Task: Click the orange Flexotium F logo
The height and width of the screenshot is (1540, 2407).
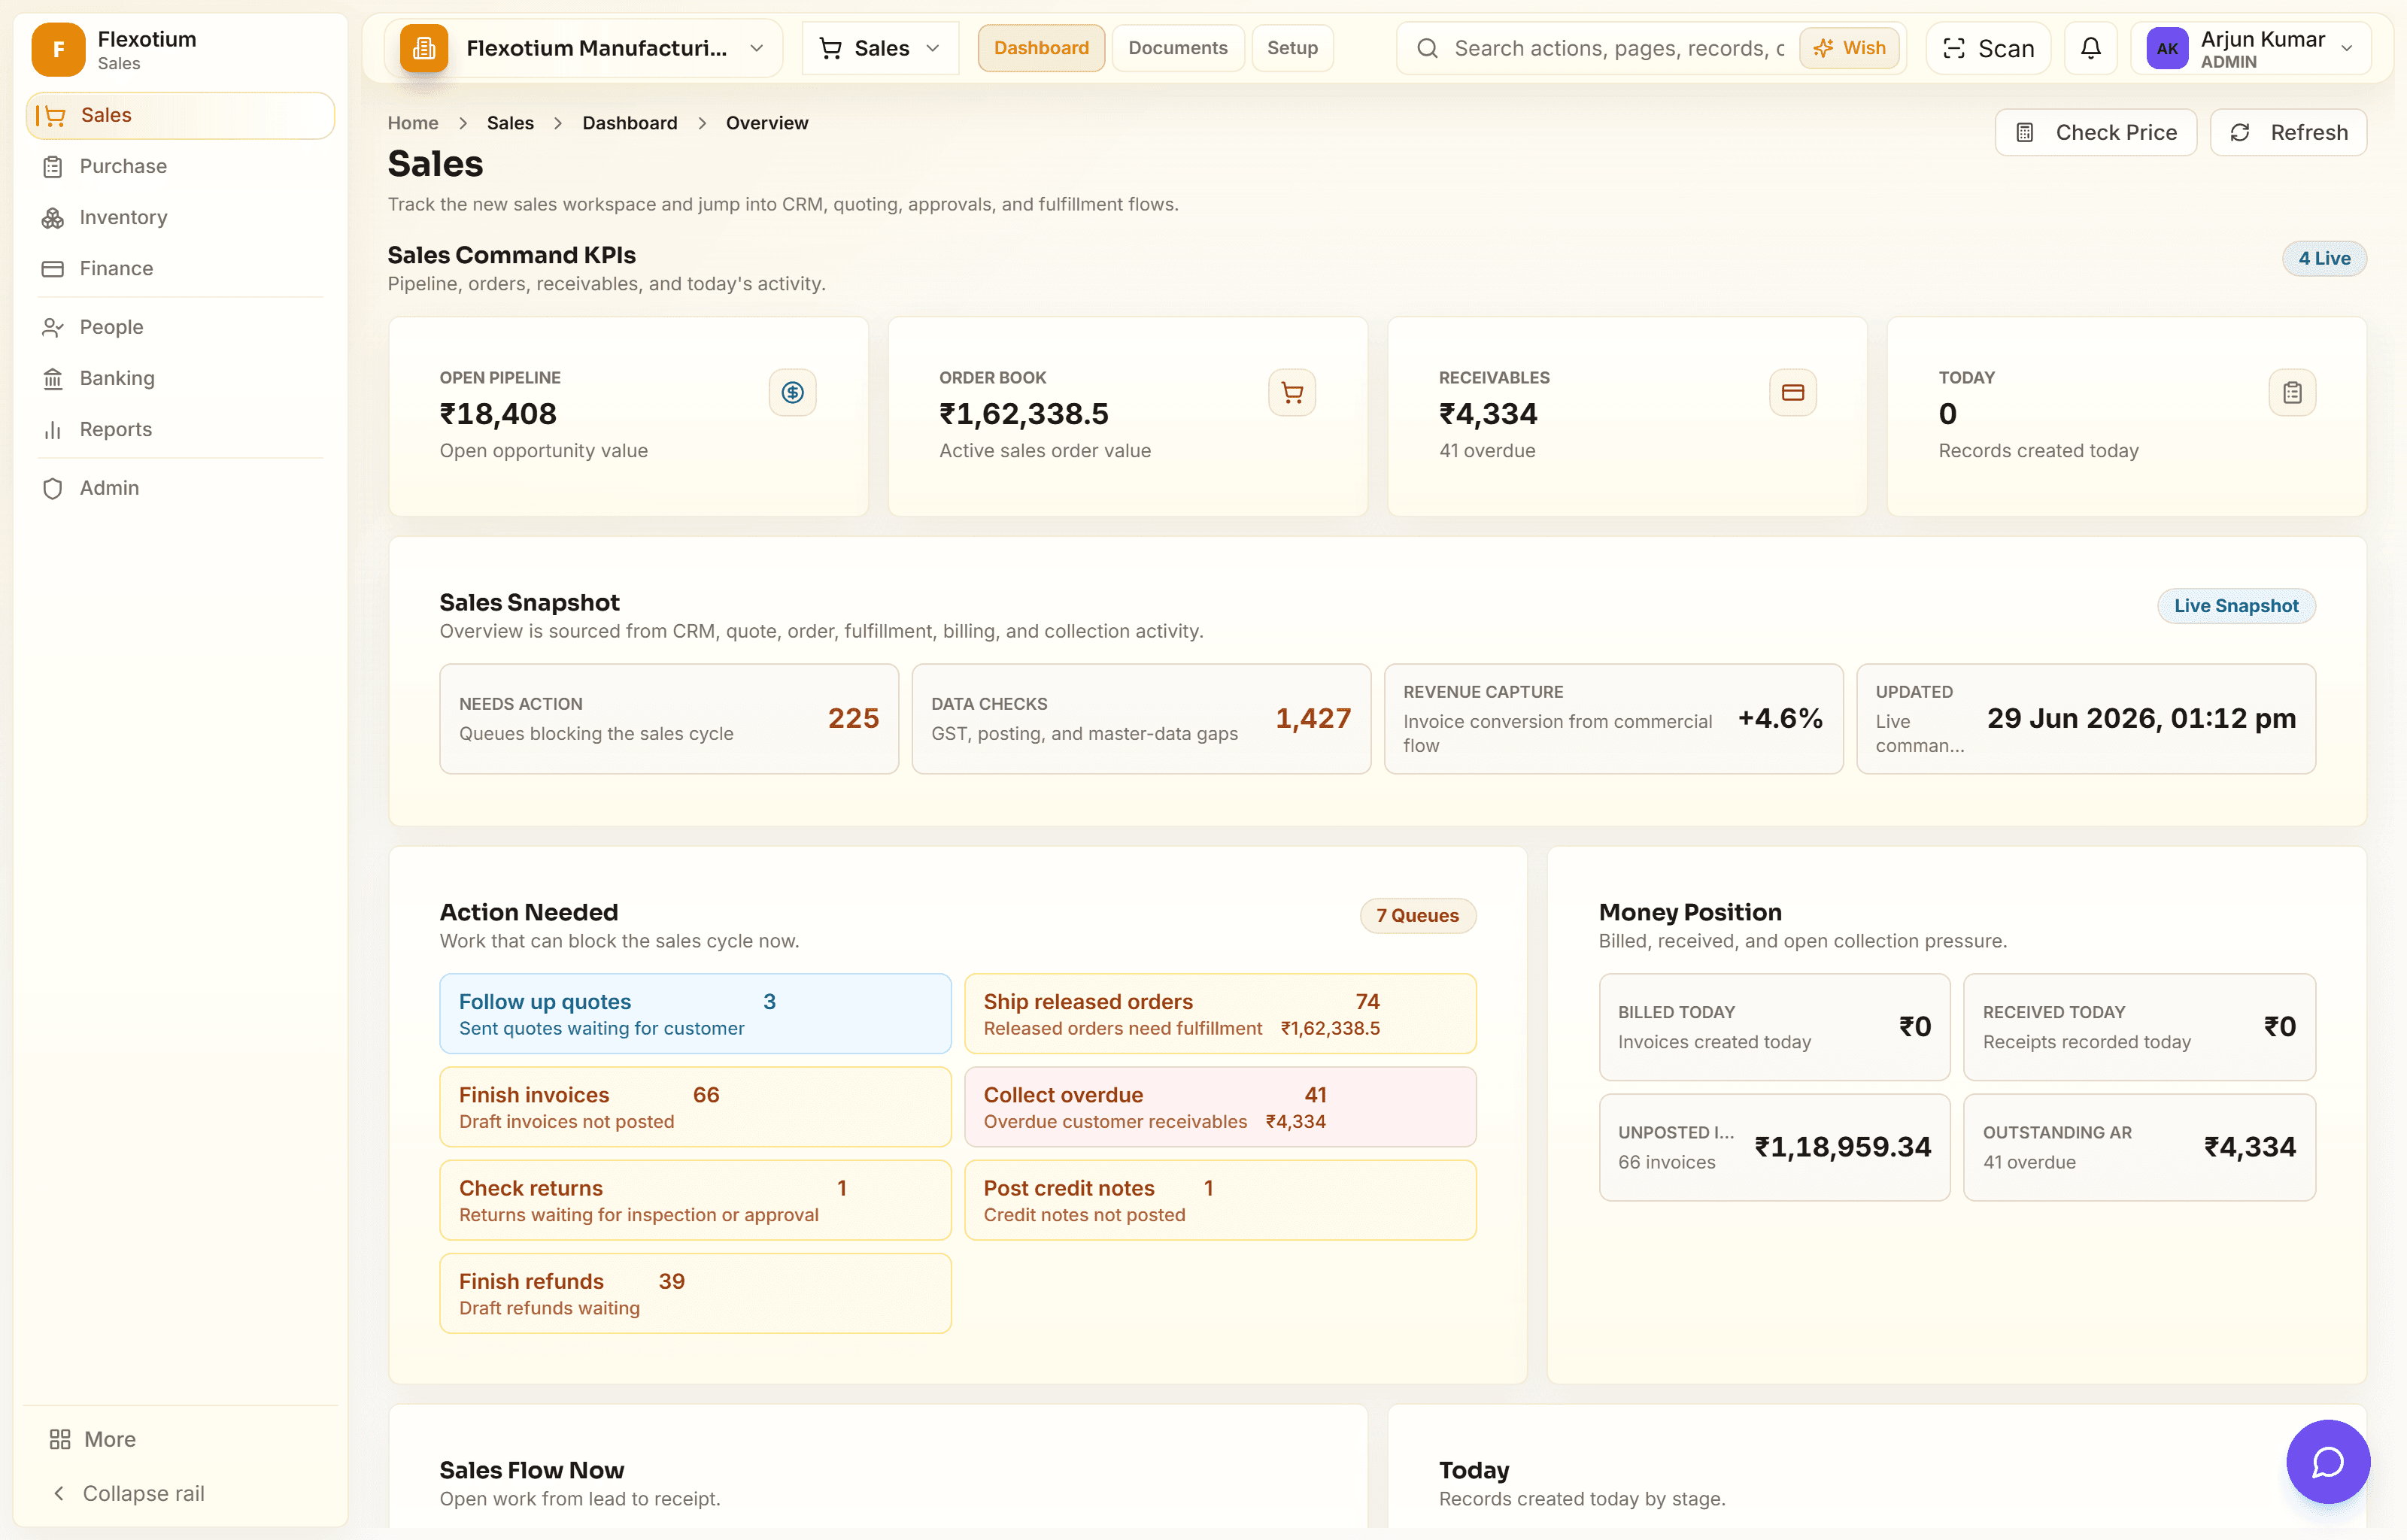Action: [x=58, y=49]
